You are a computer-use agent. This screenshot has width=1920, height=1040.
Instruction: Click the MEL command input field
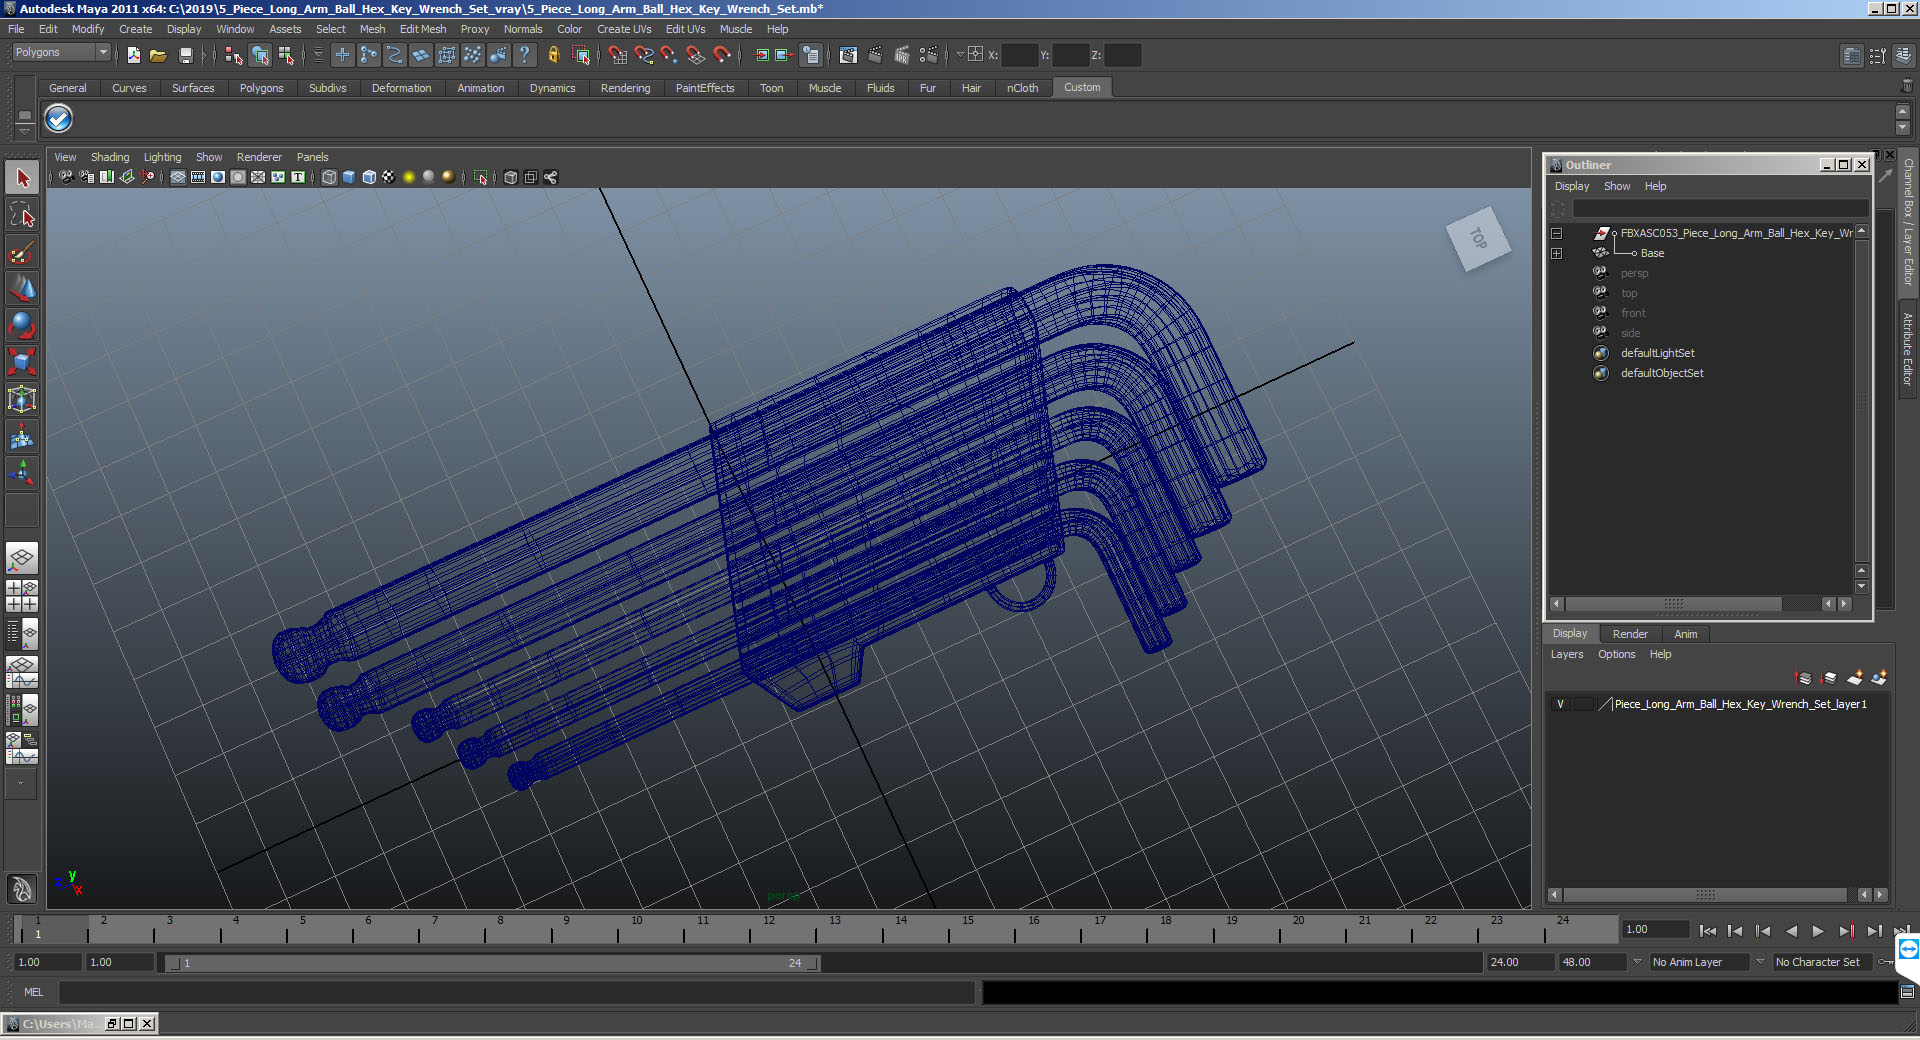[x=516, y=992]
